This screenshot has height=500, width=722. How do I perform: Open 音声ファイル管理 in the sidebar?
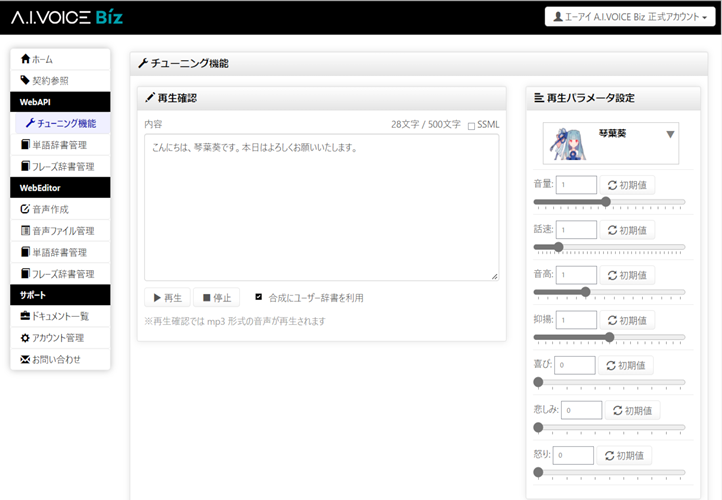pos(60,231)
